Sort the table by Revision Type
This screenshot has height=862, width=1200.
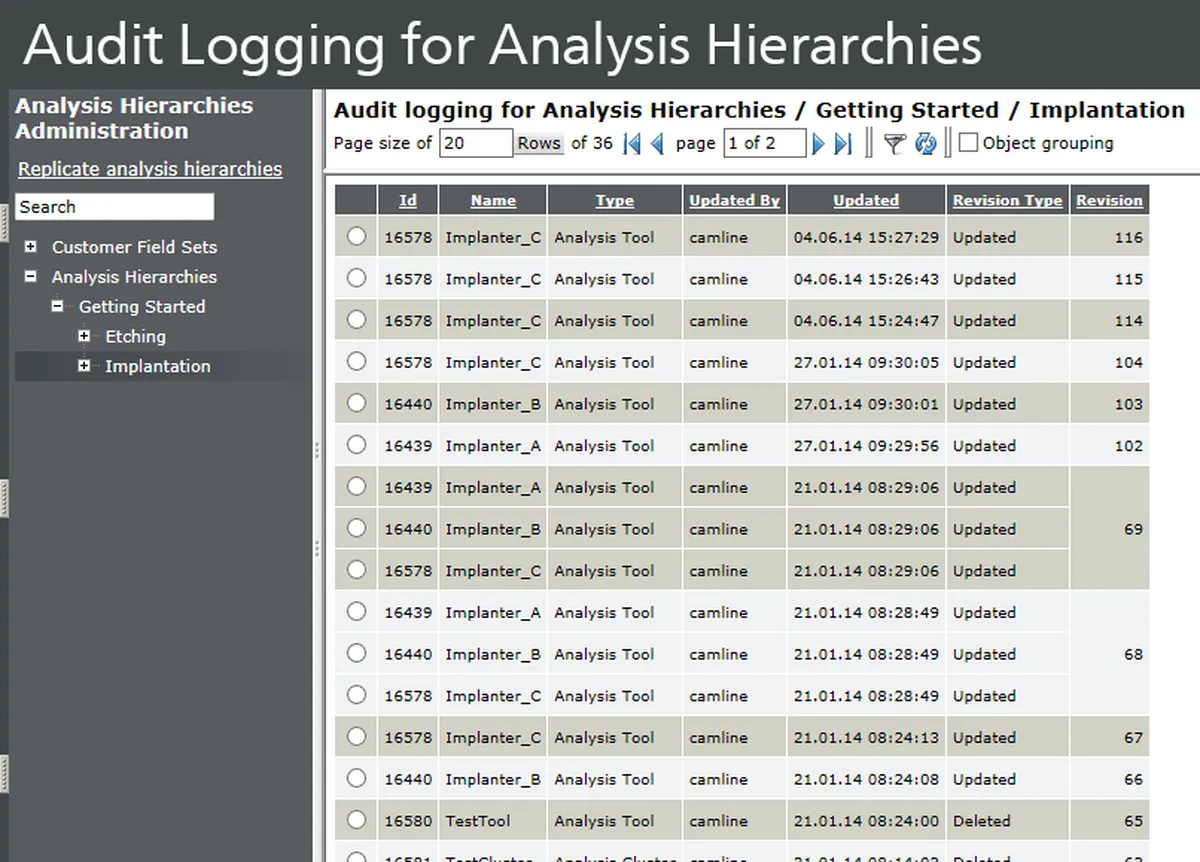1007,200
